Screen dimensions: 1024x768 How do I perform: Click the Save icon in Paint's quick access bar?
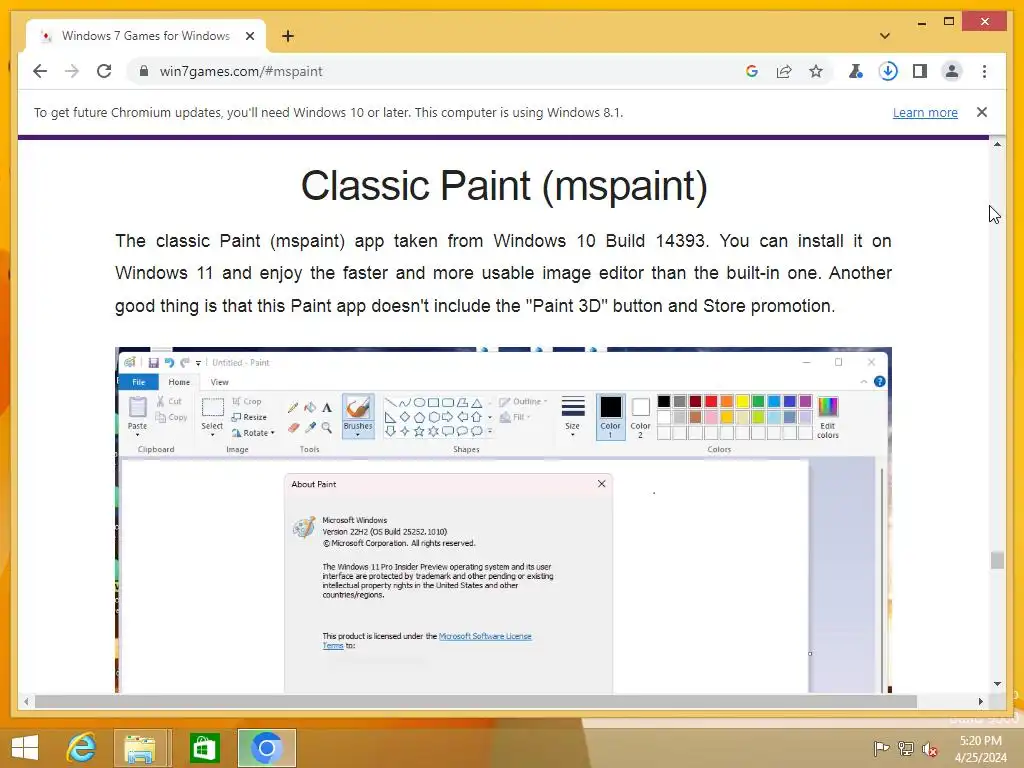click(153, 362)
